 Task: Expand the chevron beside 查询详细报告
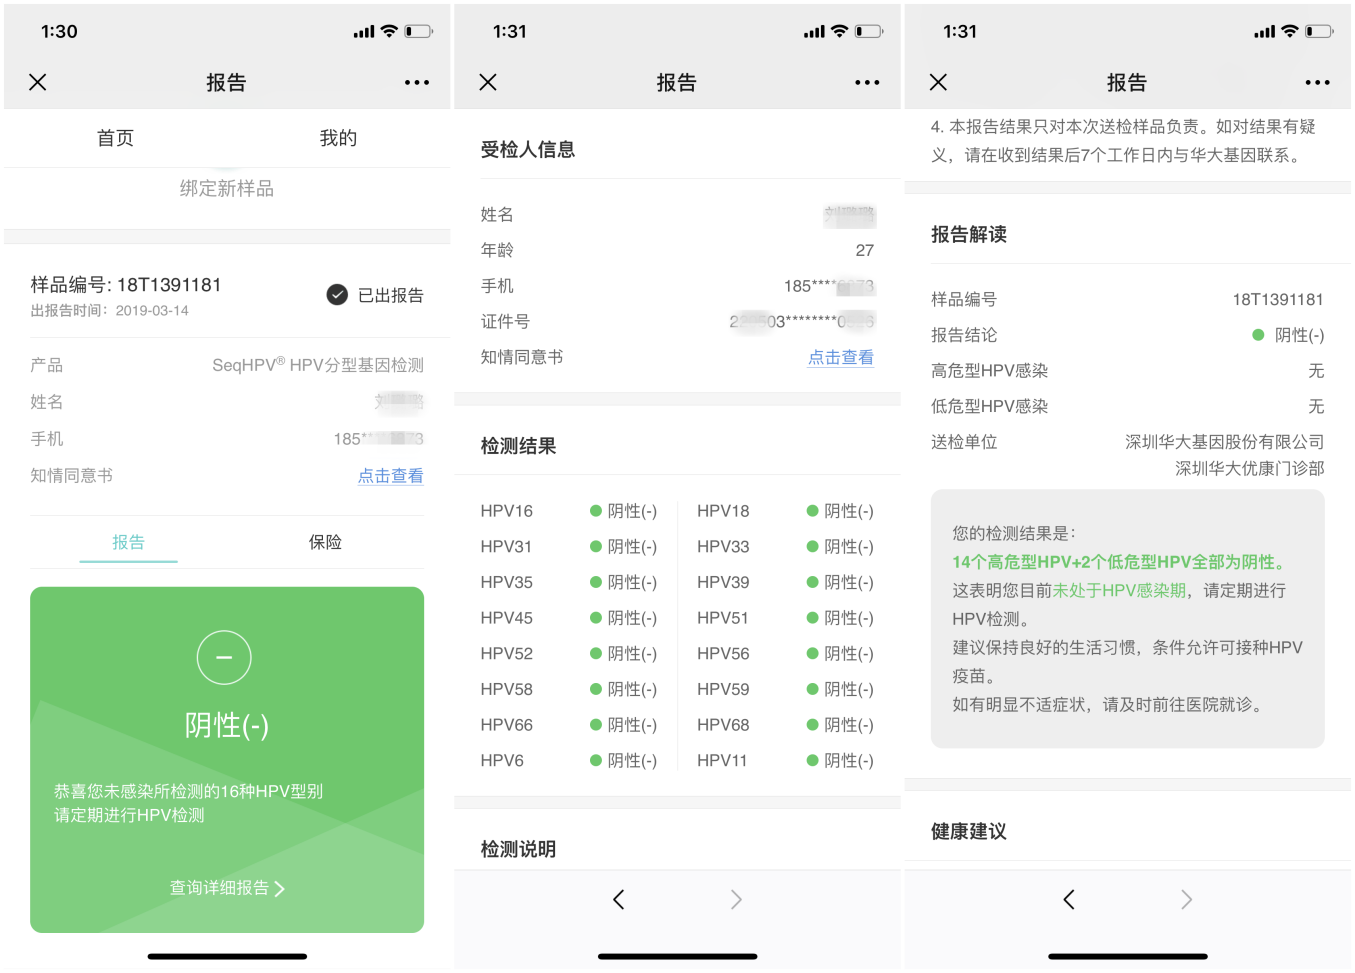[x=279, y=889]
